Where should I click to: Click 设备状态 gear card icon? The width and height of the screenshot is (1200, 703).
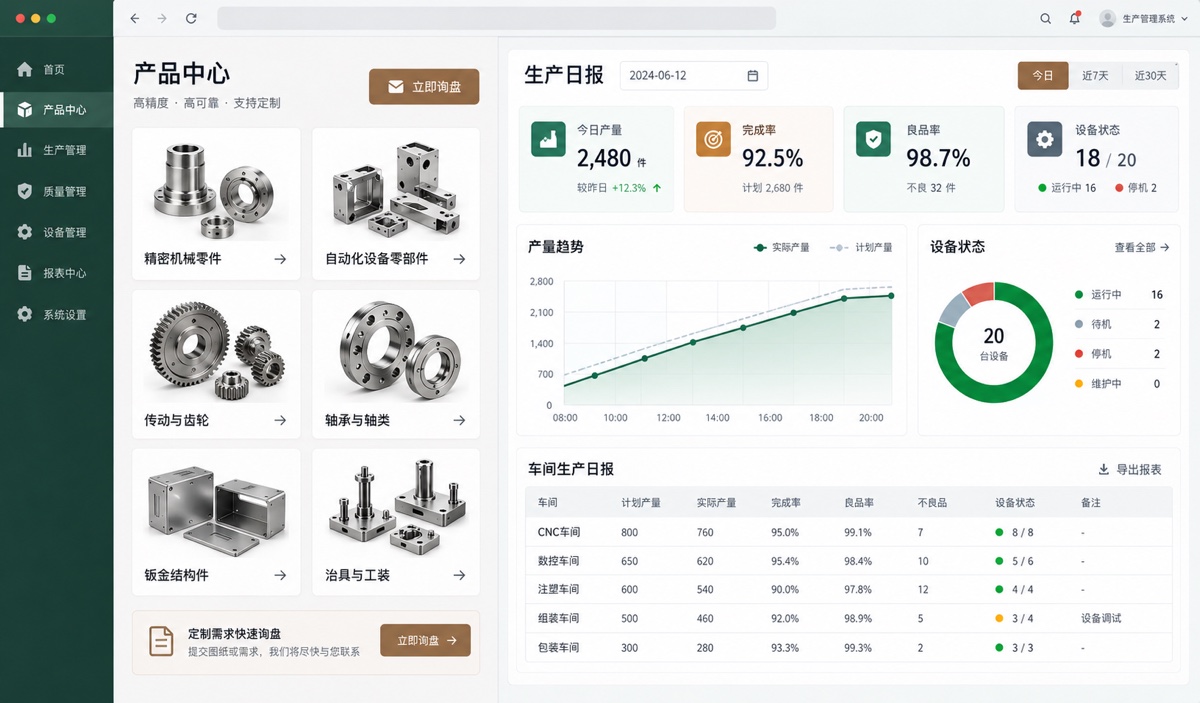(1045, 139)
